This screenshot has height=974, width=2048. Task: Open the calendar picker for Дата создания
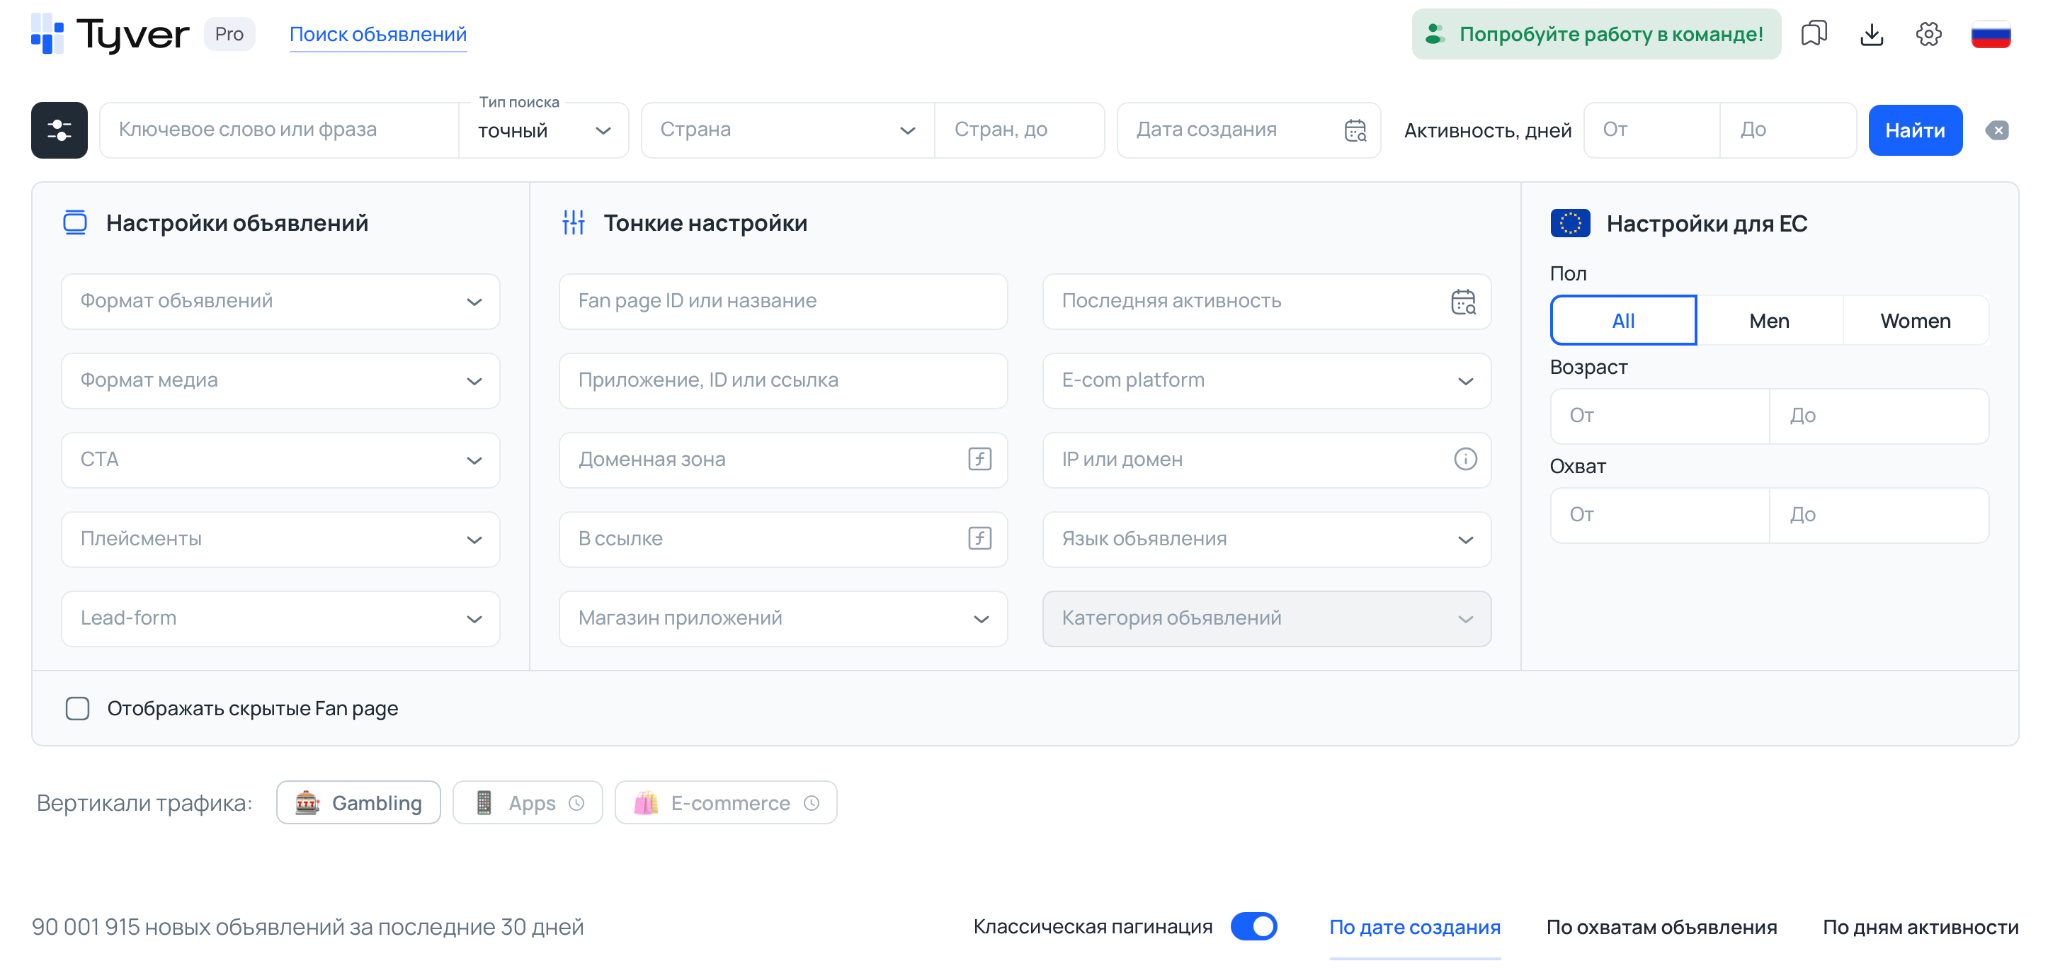1354,130
